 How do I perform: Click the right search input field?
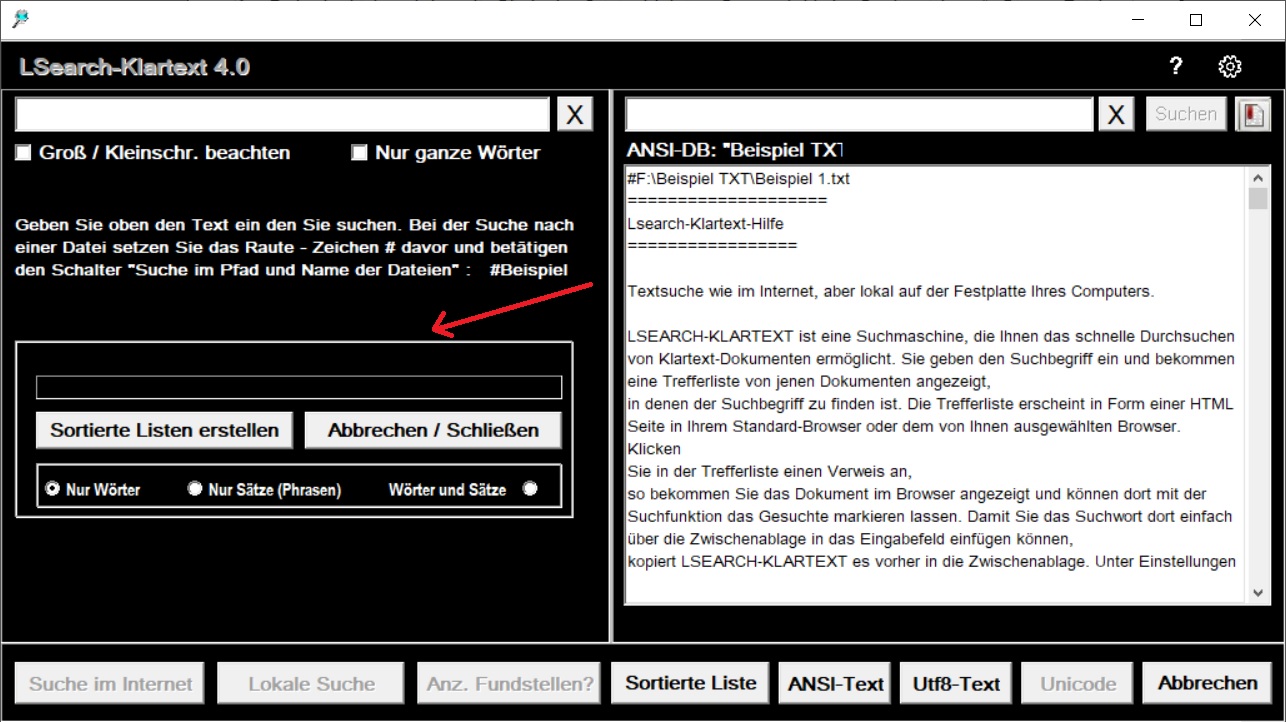(859, 114)
